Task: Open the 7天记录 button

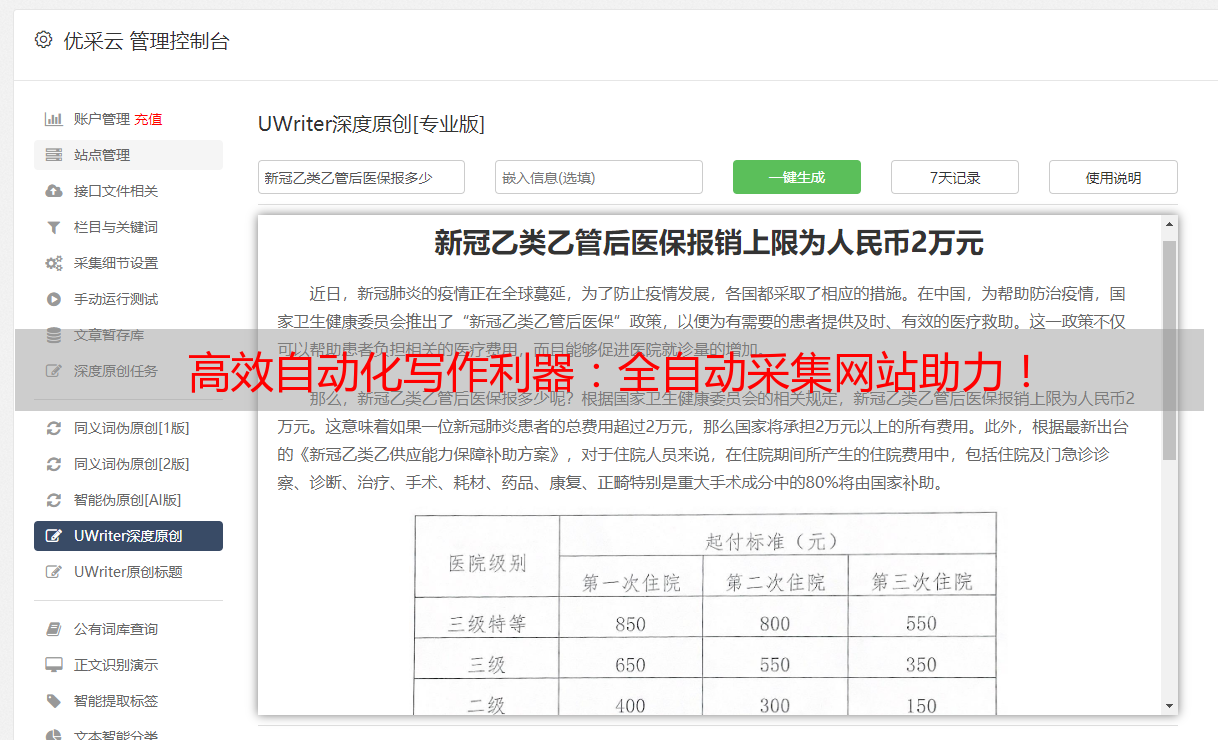Action: pyautogui.click(x=955, y=177)
